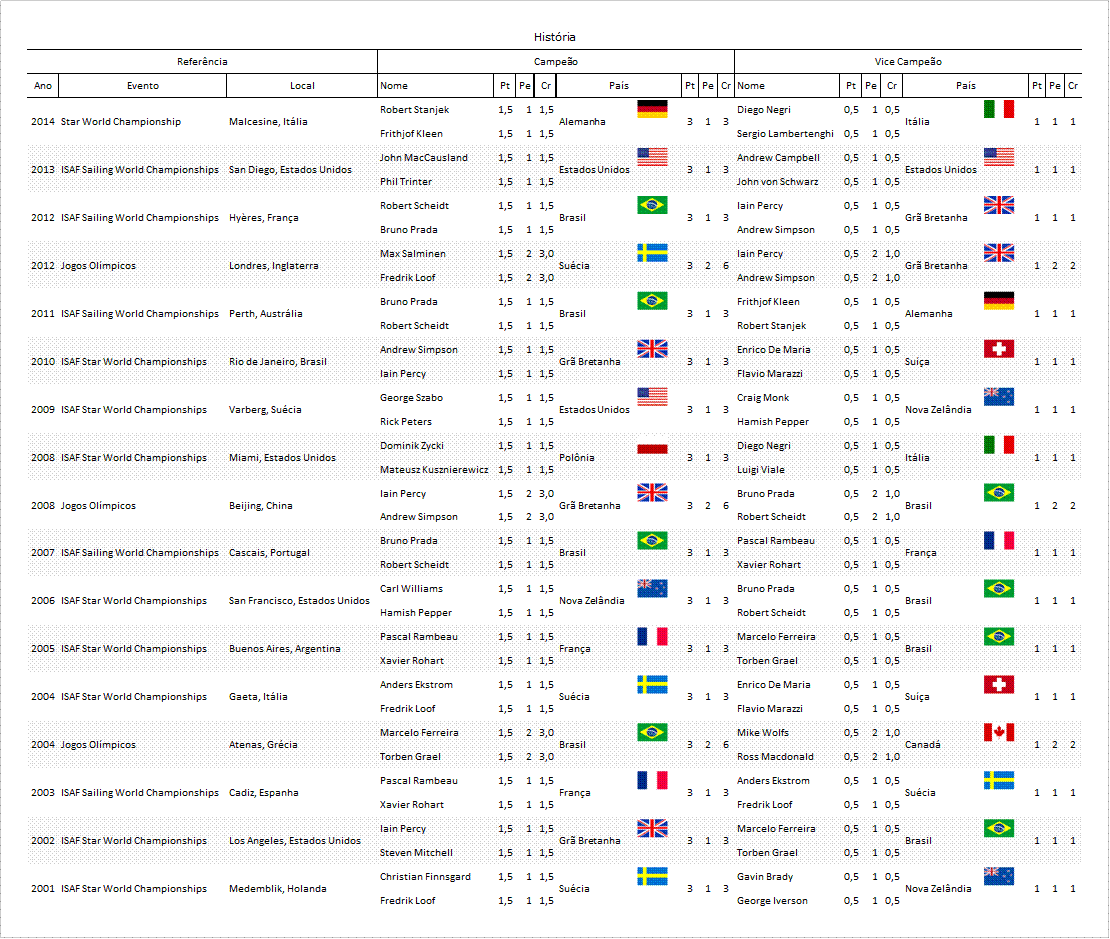Select the 'Buenos Aires, Argentina' cell
Screen dimensions: 1110x939
(285, 649)
